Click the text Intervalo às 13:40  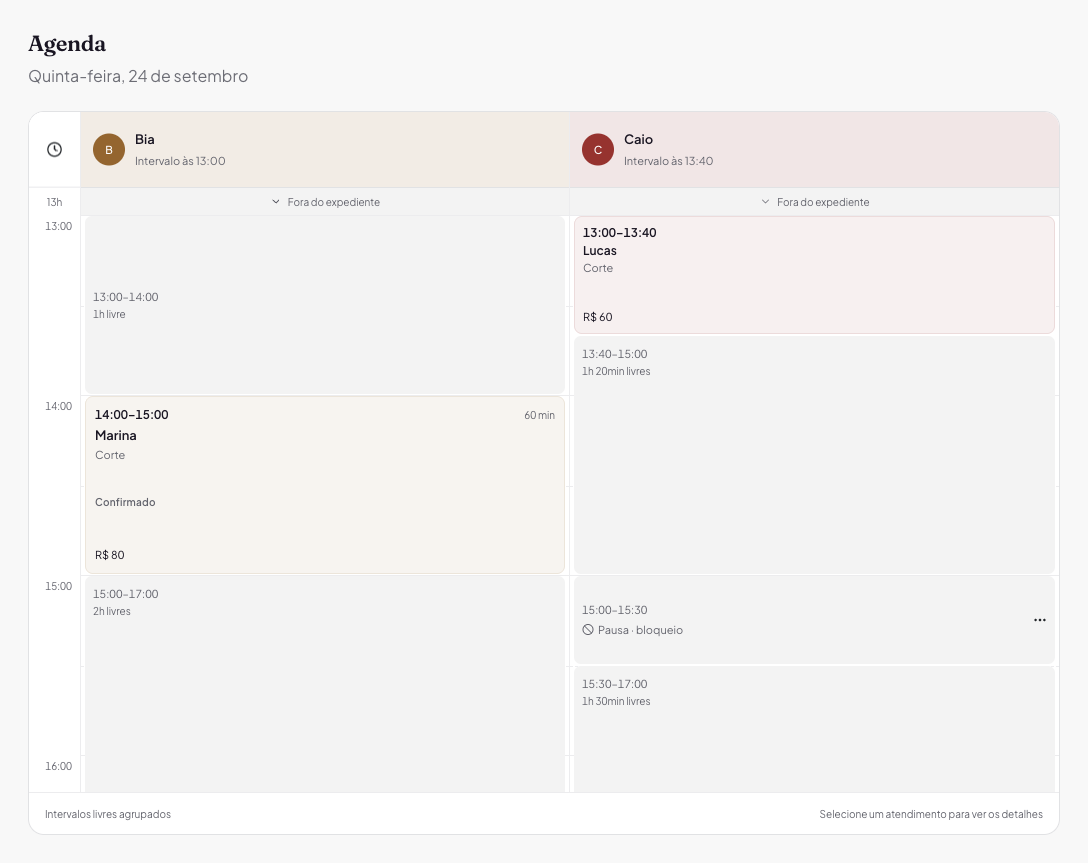click(x=668, y=161)
